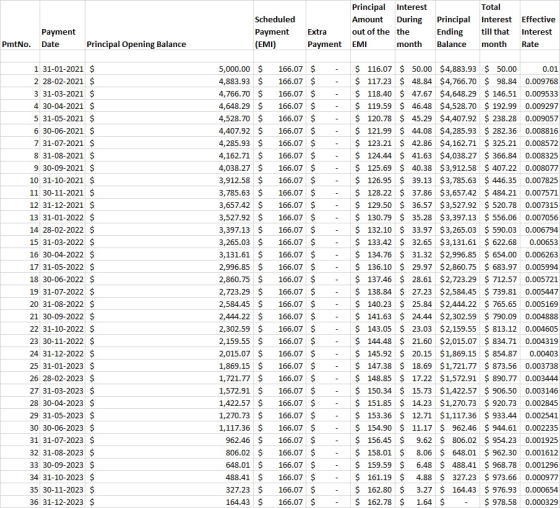Click effective rate cell 0.00653

tap(540, 242)
